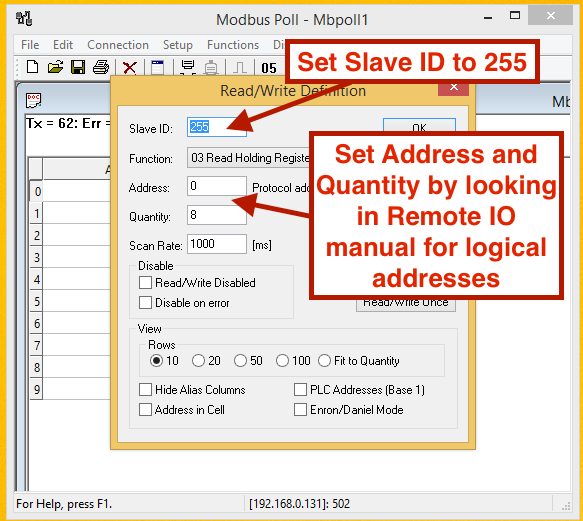Close the Modbus Poll window
The width and height of the screenshot is (583, 521).
[x=551, y=15]
